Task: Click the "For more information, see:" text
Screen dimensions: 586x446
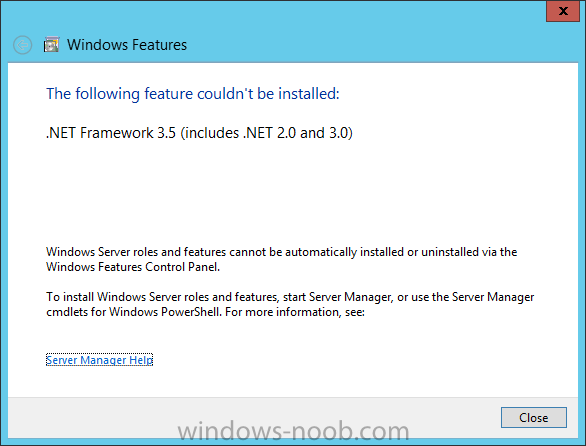Action: click(x=295, y=312)
